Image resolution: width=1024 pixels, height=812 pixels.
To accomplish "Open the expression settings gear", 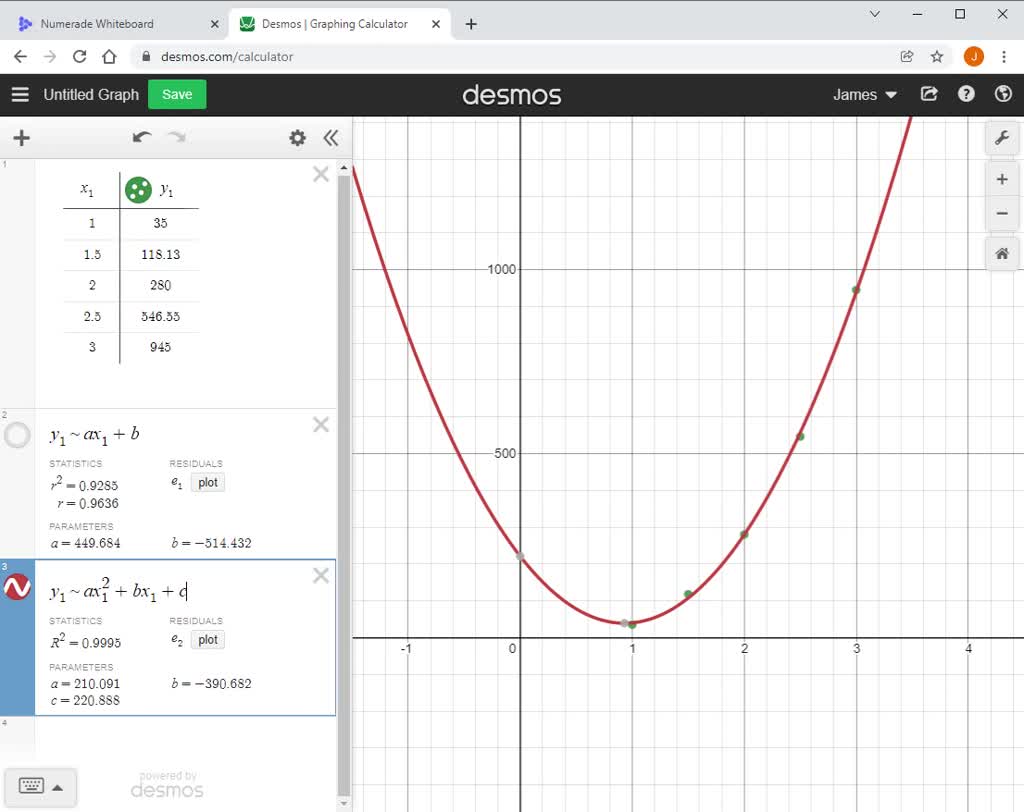I will [x=297, y=138].
